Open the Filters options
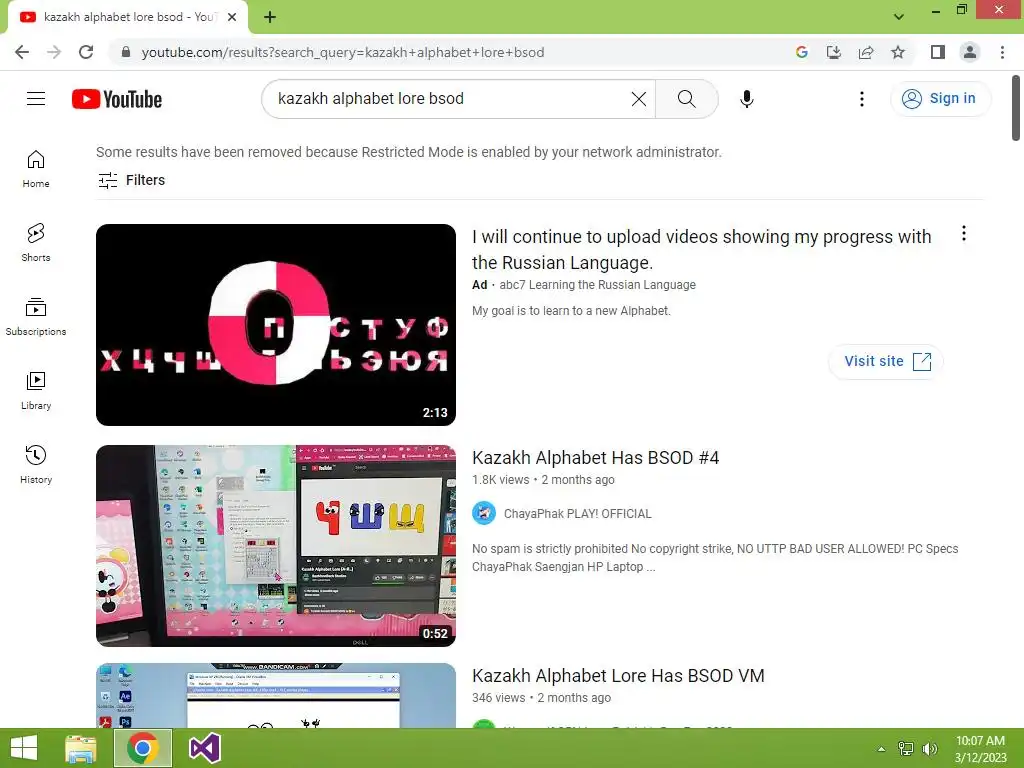 pyautogui.click(x=131, y=180)
